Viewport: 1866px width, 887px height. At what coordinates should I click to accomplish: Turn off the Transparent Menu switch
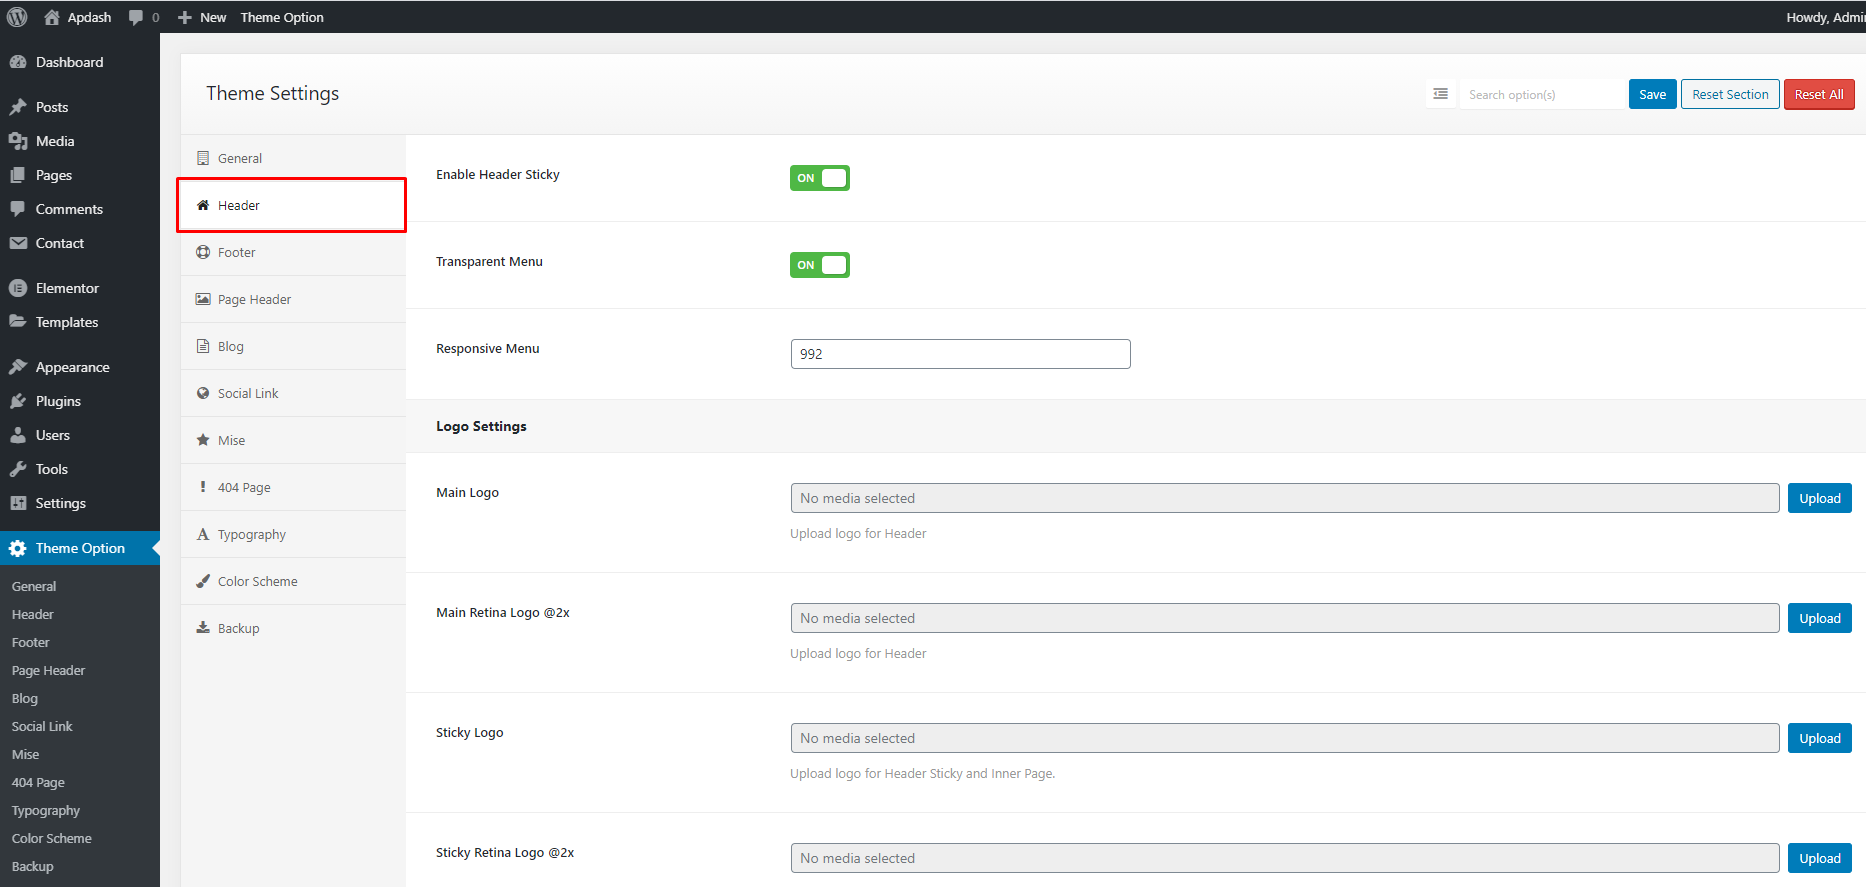tap(819, 265)
